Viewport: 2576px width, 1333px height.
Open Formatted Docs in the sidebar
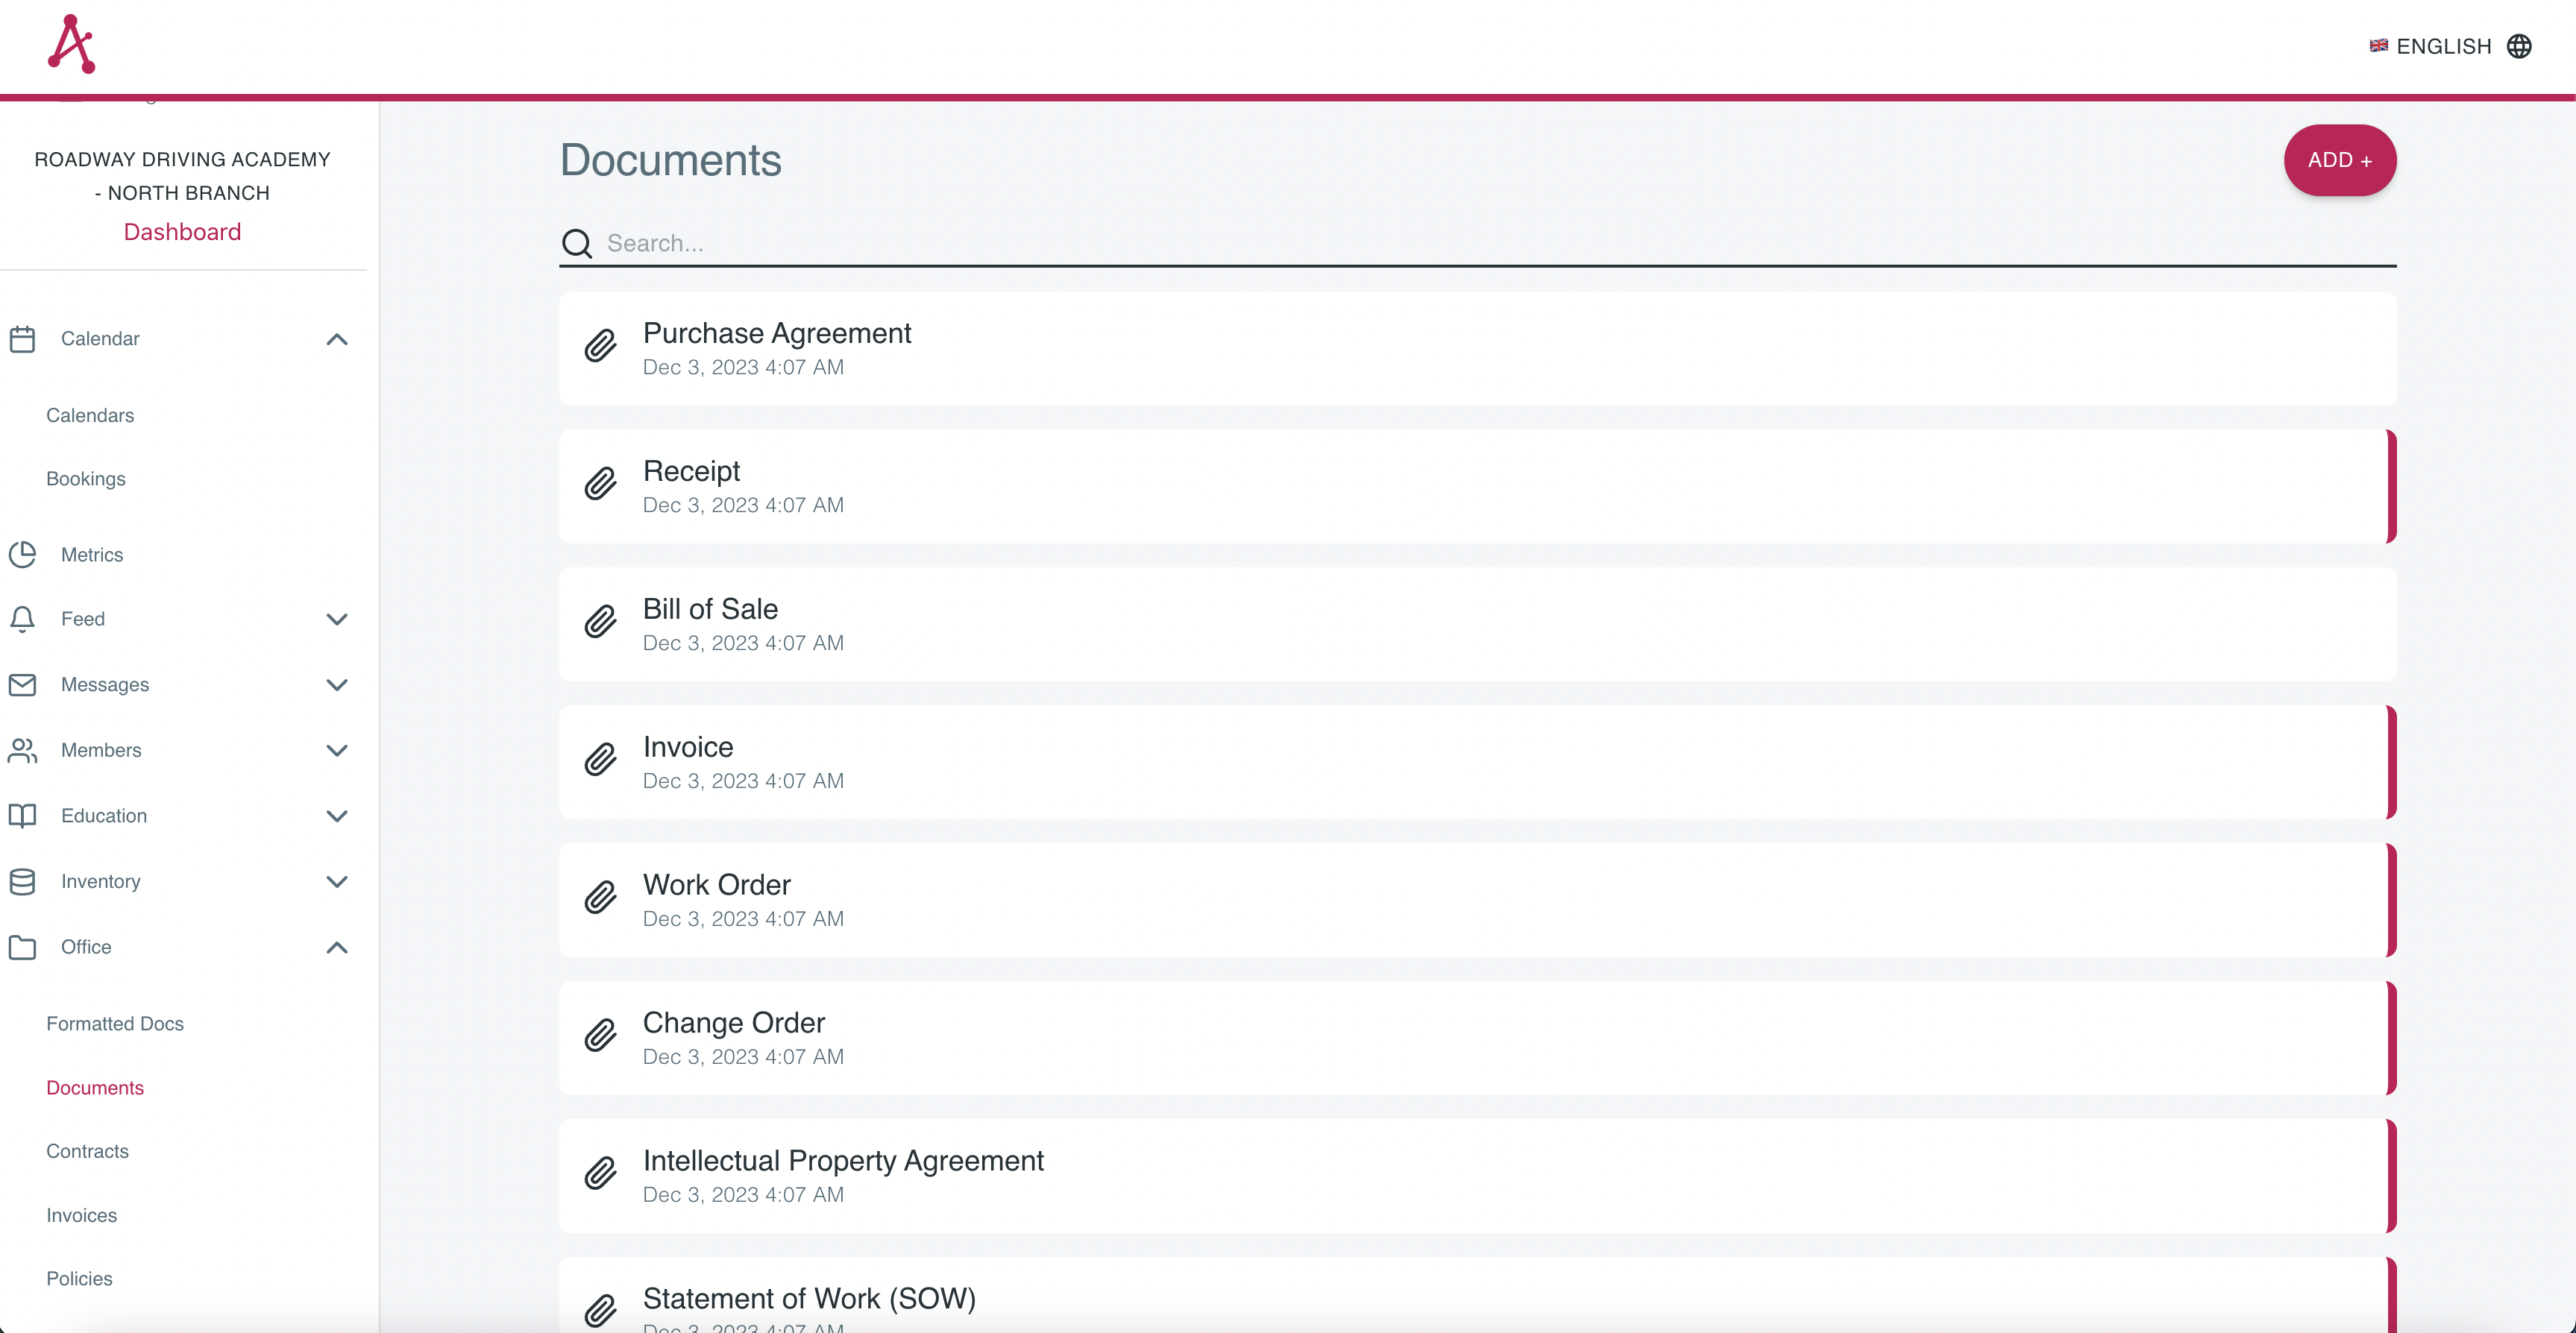coord(115,1023)
